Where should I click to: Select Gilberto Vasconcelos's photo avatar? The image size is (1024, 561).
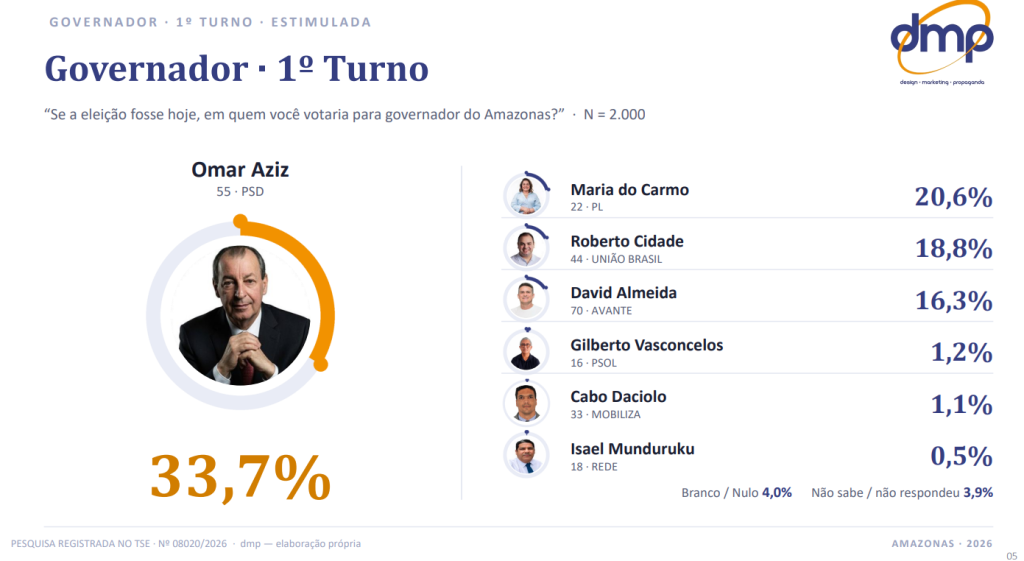tap(526, 351)
